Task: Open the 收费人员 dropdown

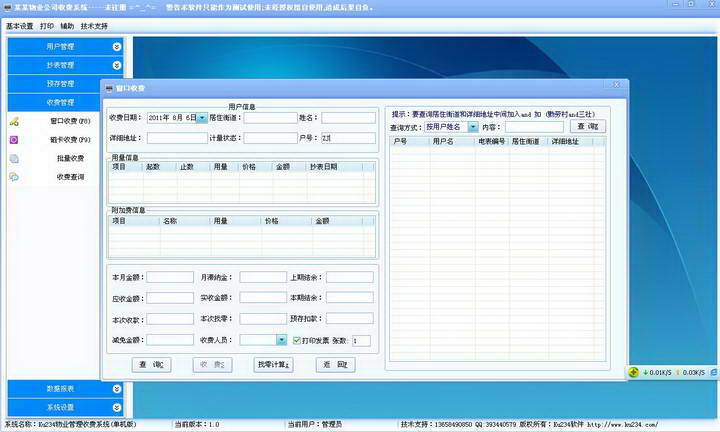Action: coord(281,340)
